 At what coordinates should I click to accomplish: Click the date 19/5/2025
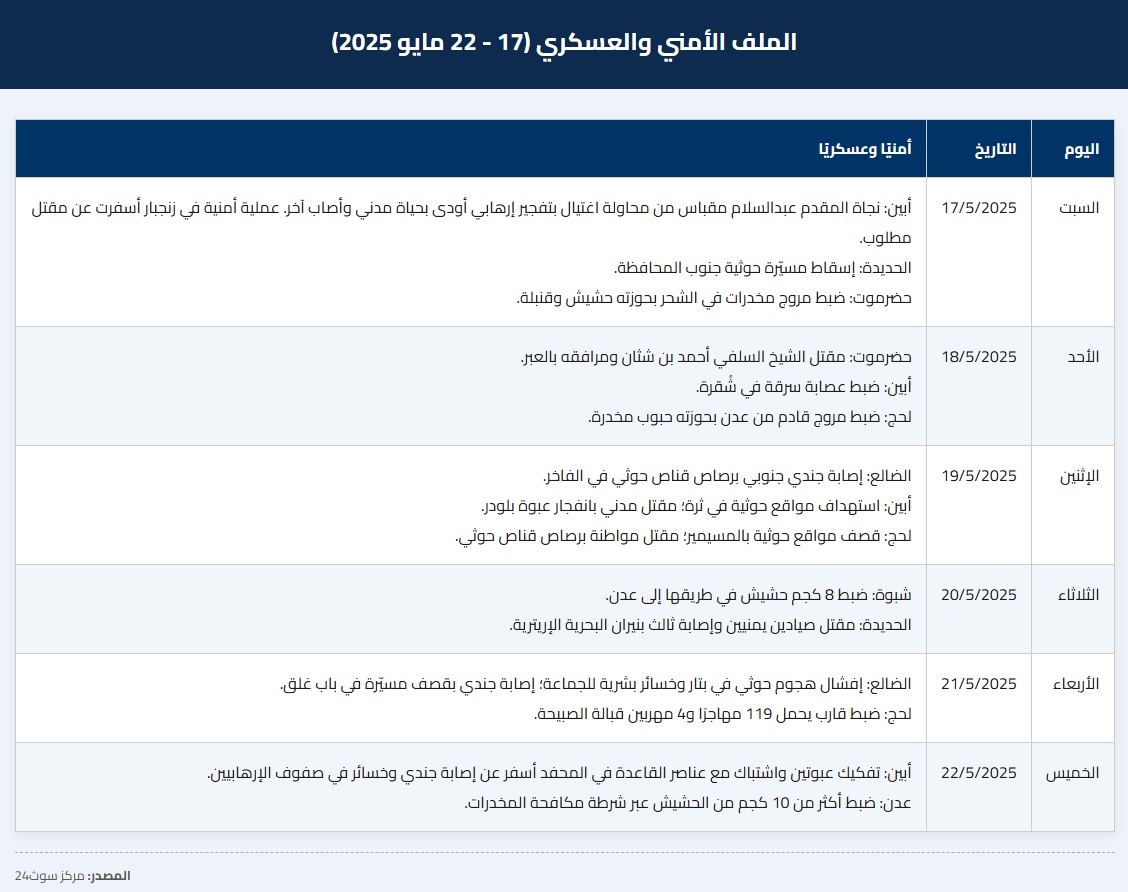[x=979, y=476]
